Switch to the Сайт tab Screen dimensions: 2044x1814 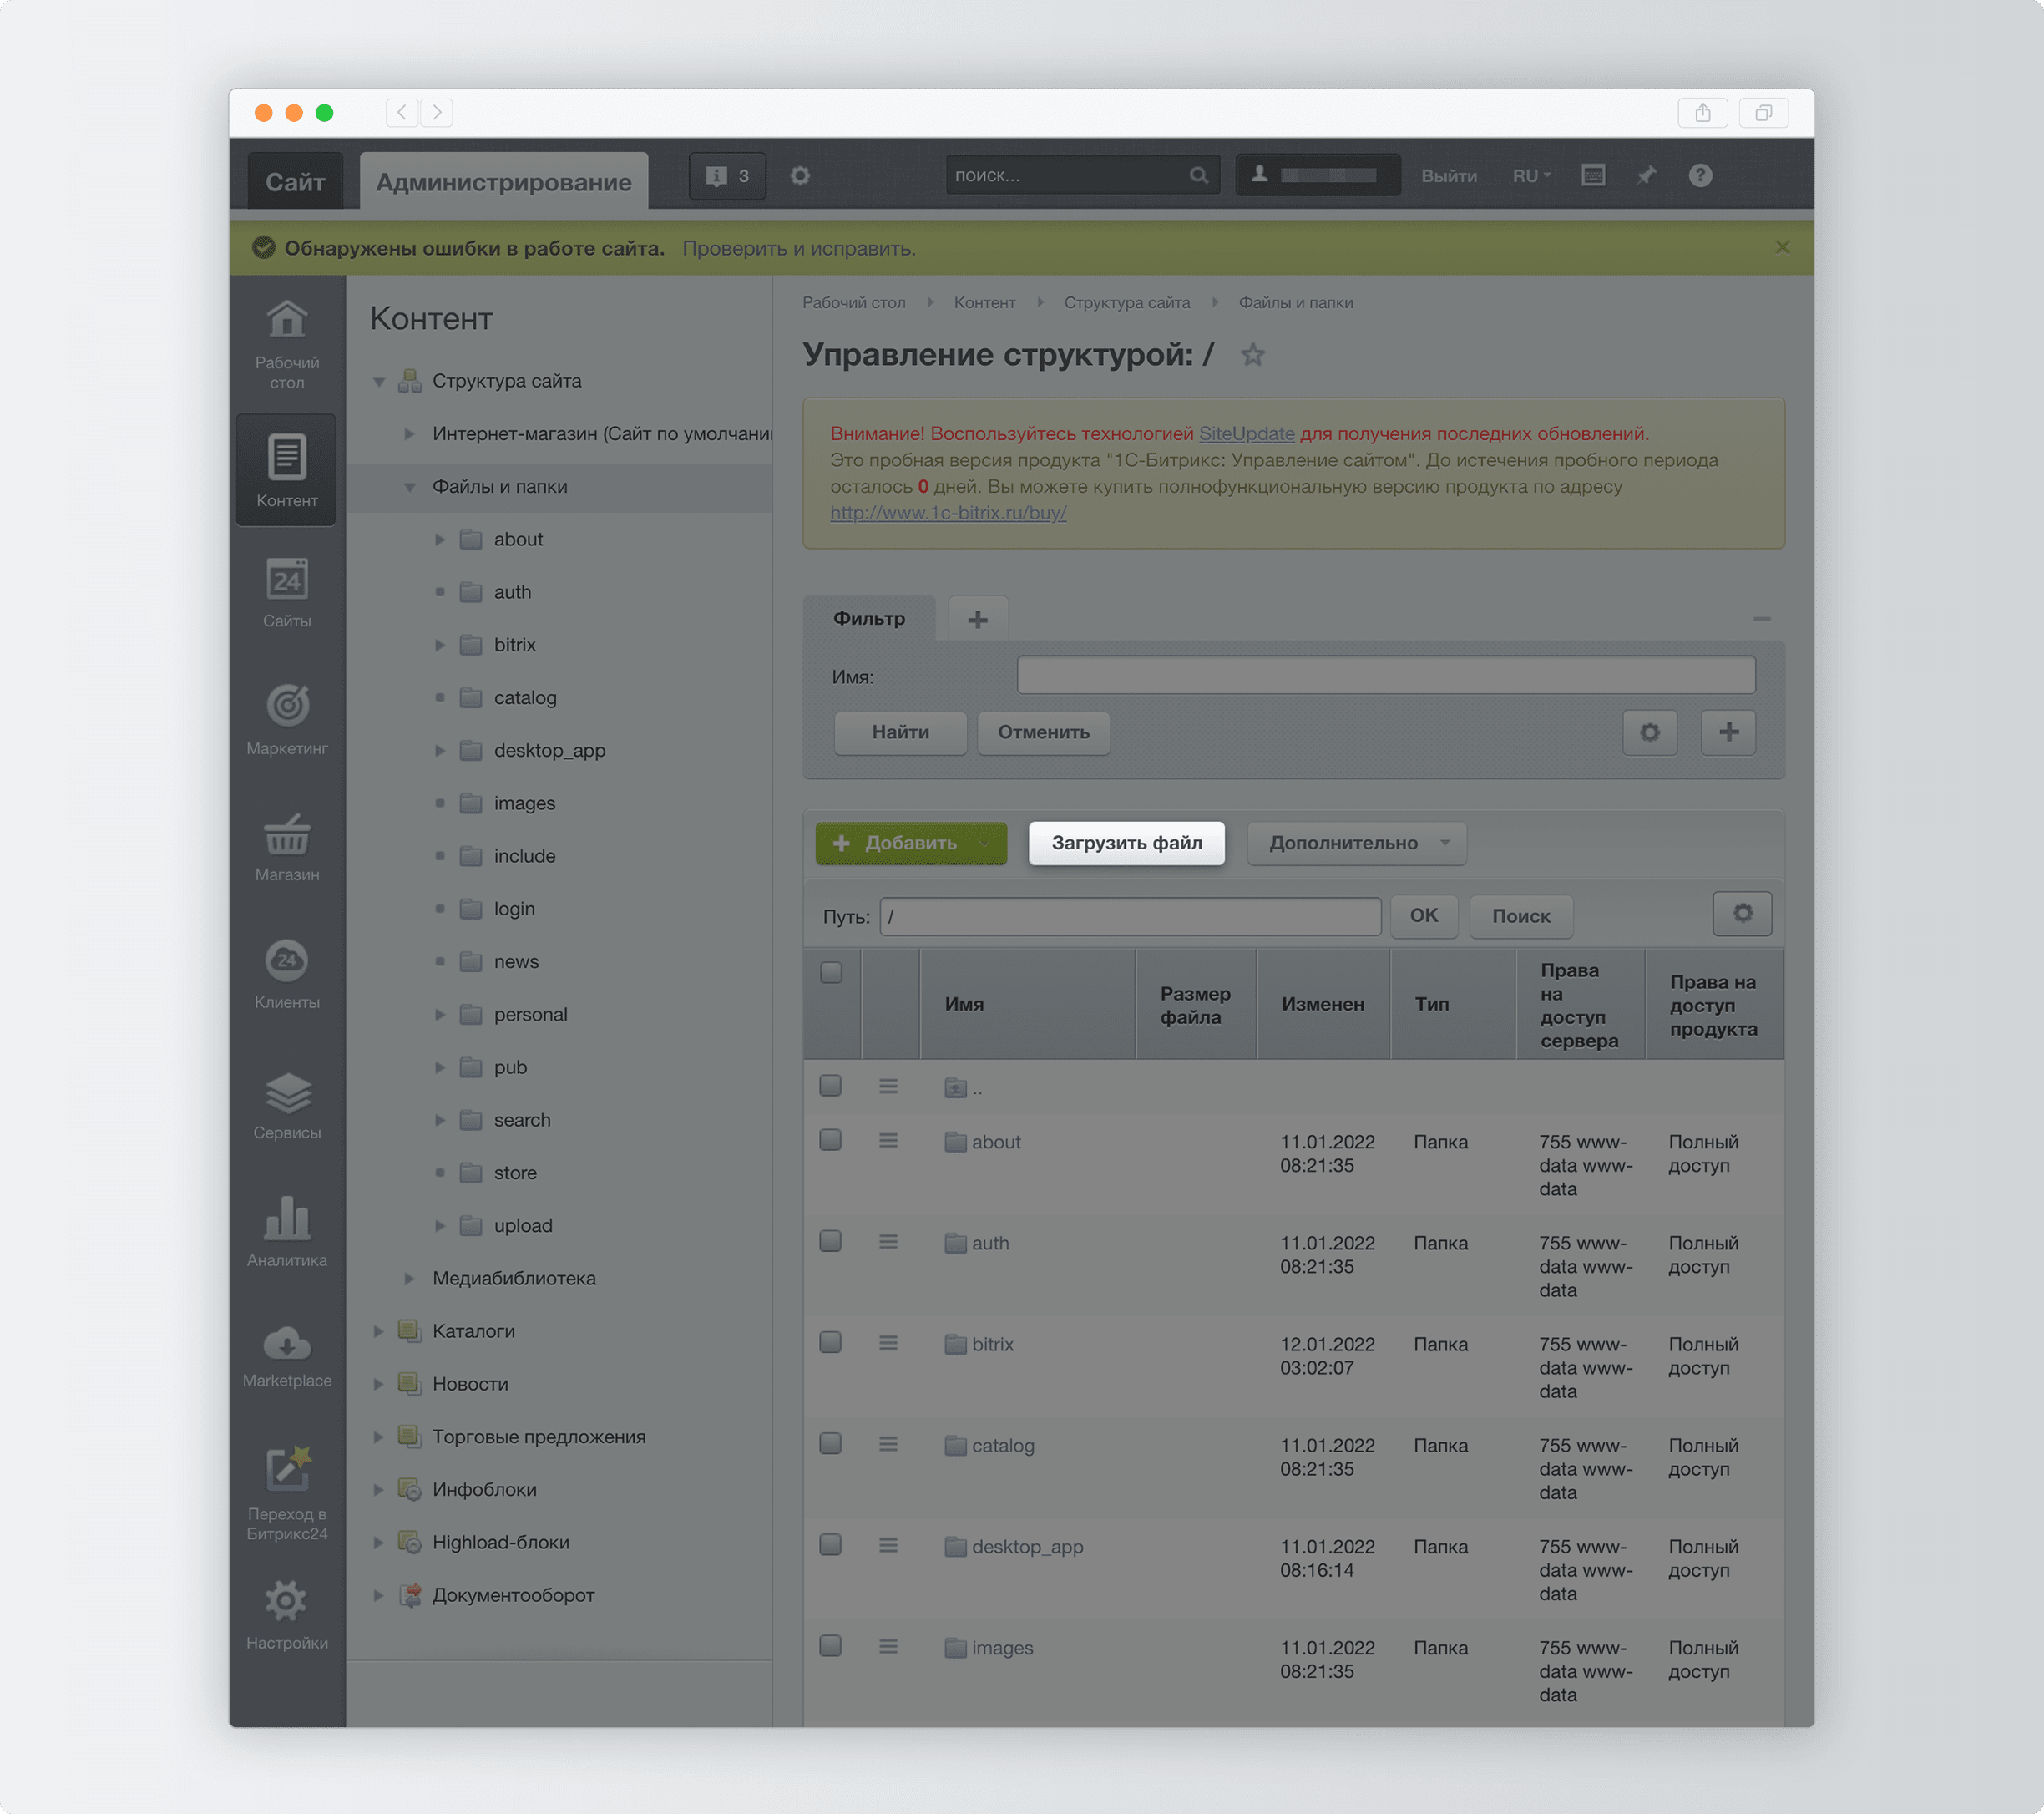295,182
